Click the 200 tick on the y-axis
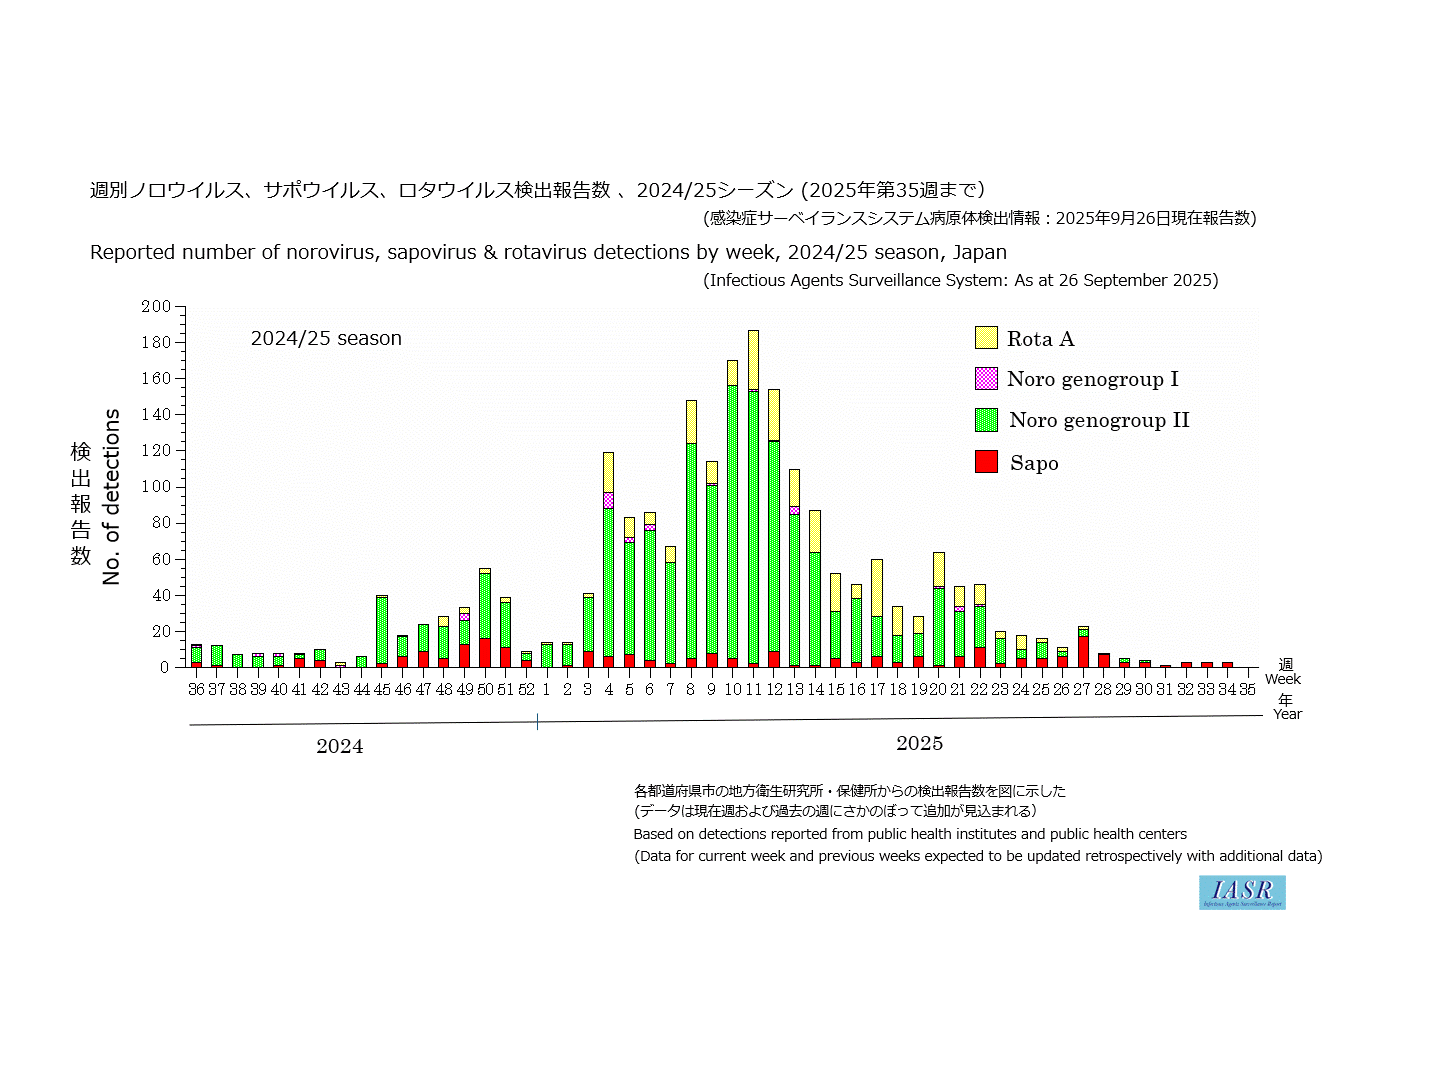Image resolution: width=1440 pixels, height=1080 pixels. (156, 306)
